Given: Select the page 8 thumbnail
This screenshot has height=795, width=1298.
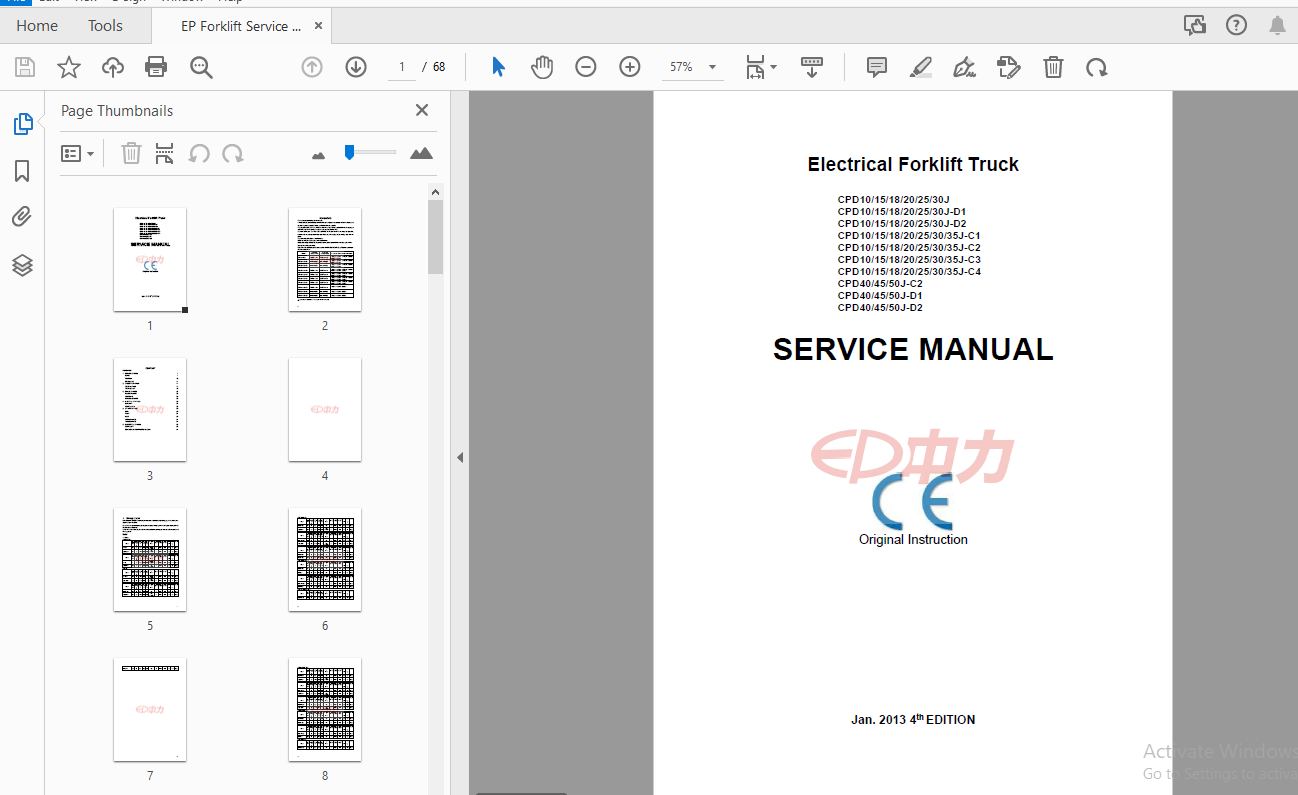Looking at the screenshot, I should pos(325,710).
